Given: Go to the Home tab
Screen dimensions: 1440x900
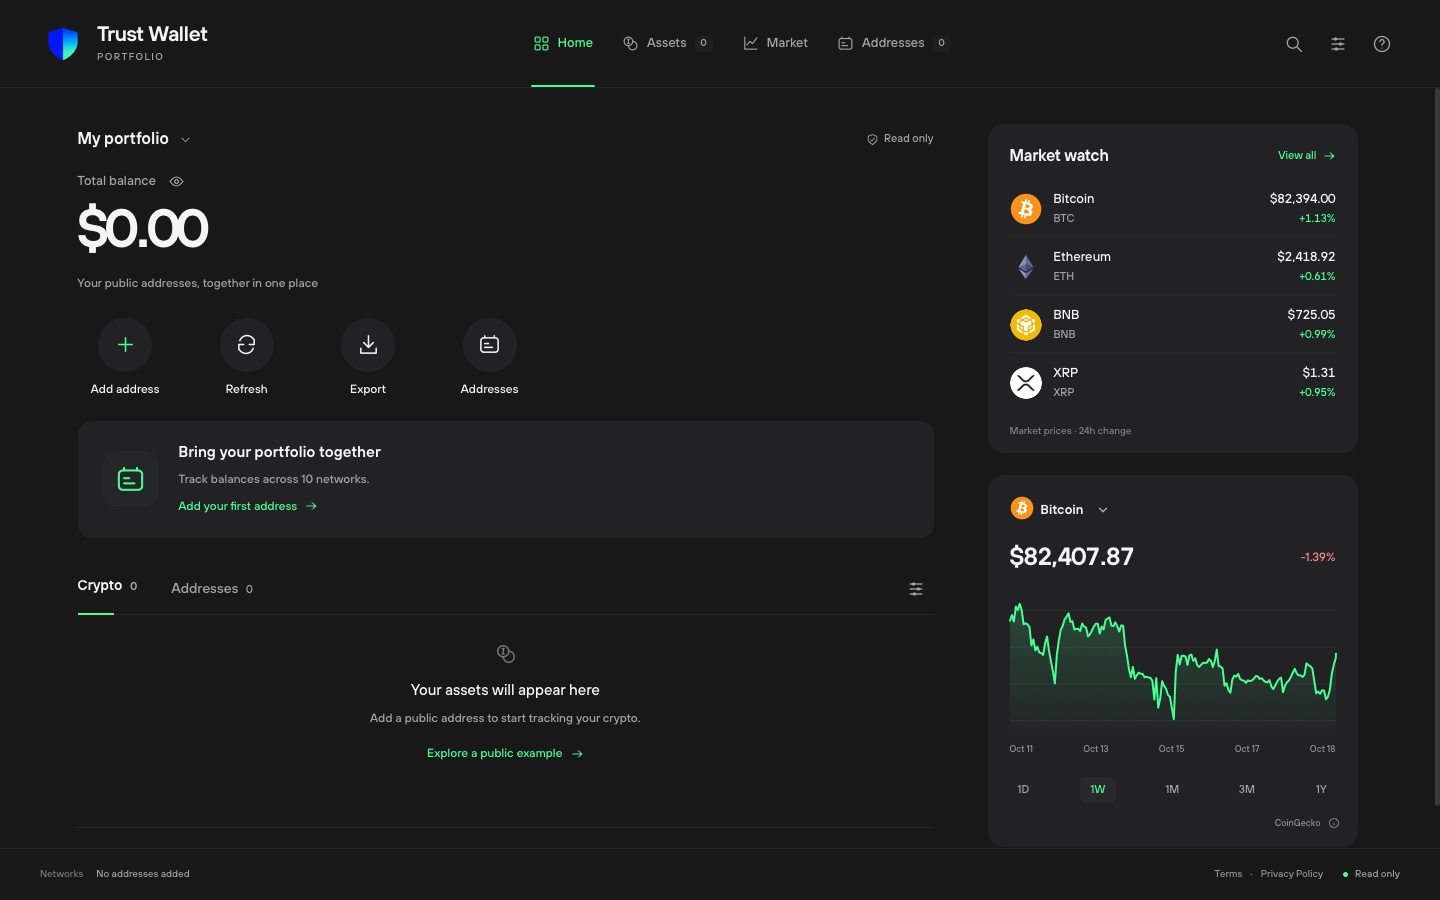Looking at the screenshot, I should 563,43.
